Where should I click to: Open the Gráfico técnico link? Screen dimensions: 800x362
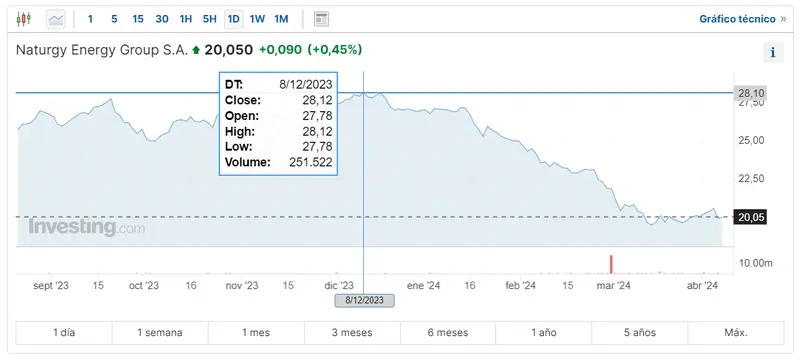743,19
